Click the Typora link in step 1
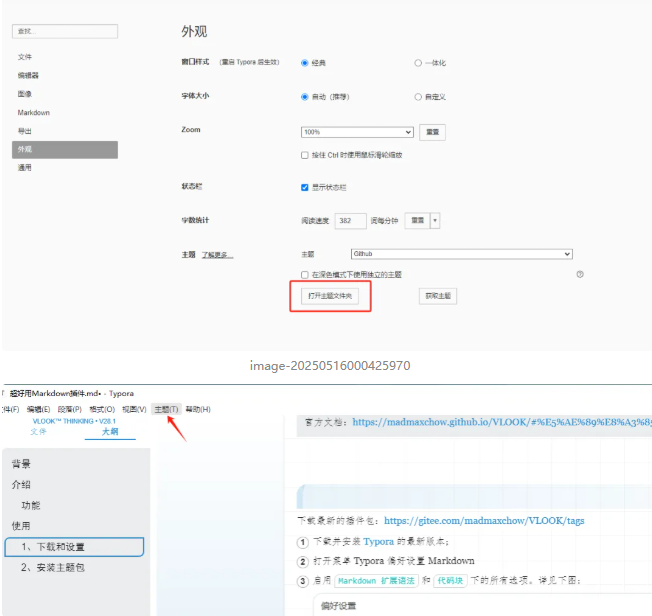This screenshot has width=652, height=616. 378,542
